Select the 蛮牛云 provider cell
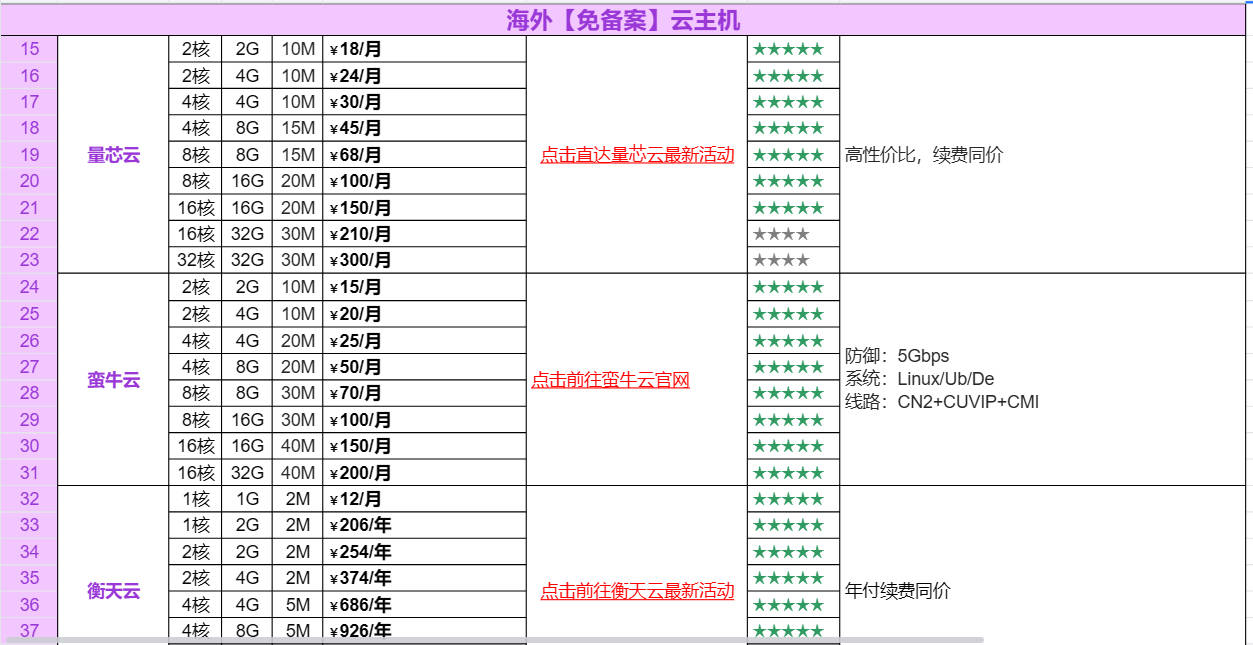Viewport: 1253px width, 645px height. [113, 380]
